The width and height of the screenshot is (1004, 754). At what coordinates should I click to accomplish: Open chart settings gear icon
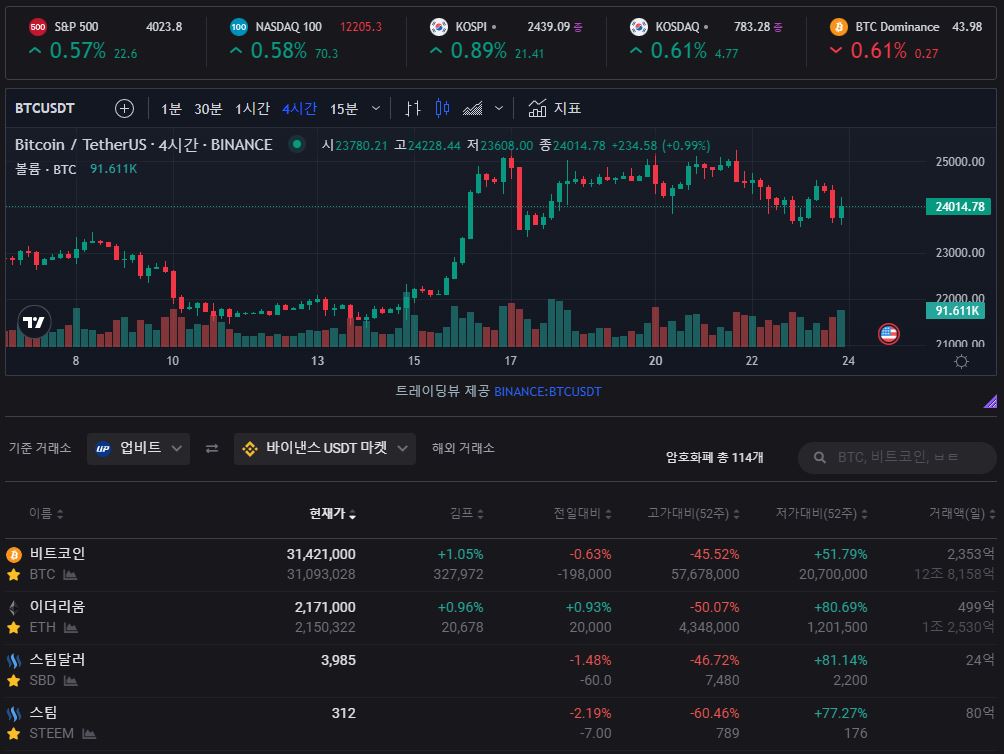[961, 362]
